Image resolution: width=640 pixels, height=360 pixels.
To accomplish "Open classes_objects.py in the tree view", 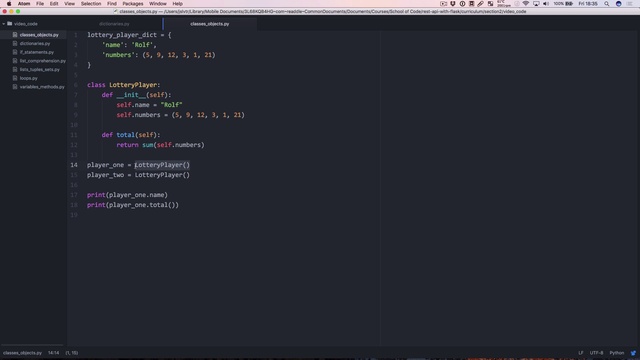I will pos(39,35).
